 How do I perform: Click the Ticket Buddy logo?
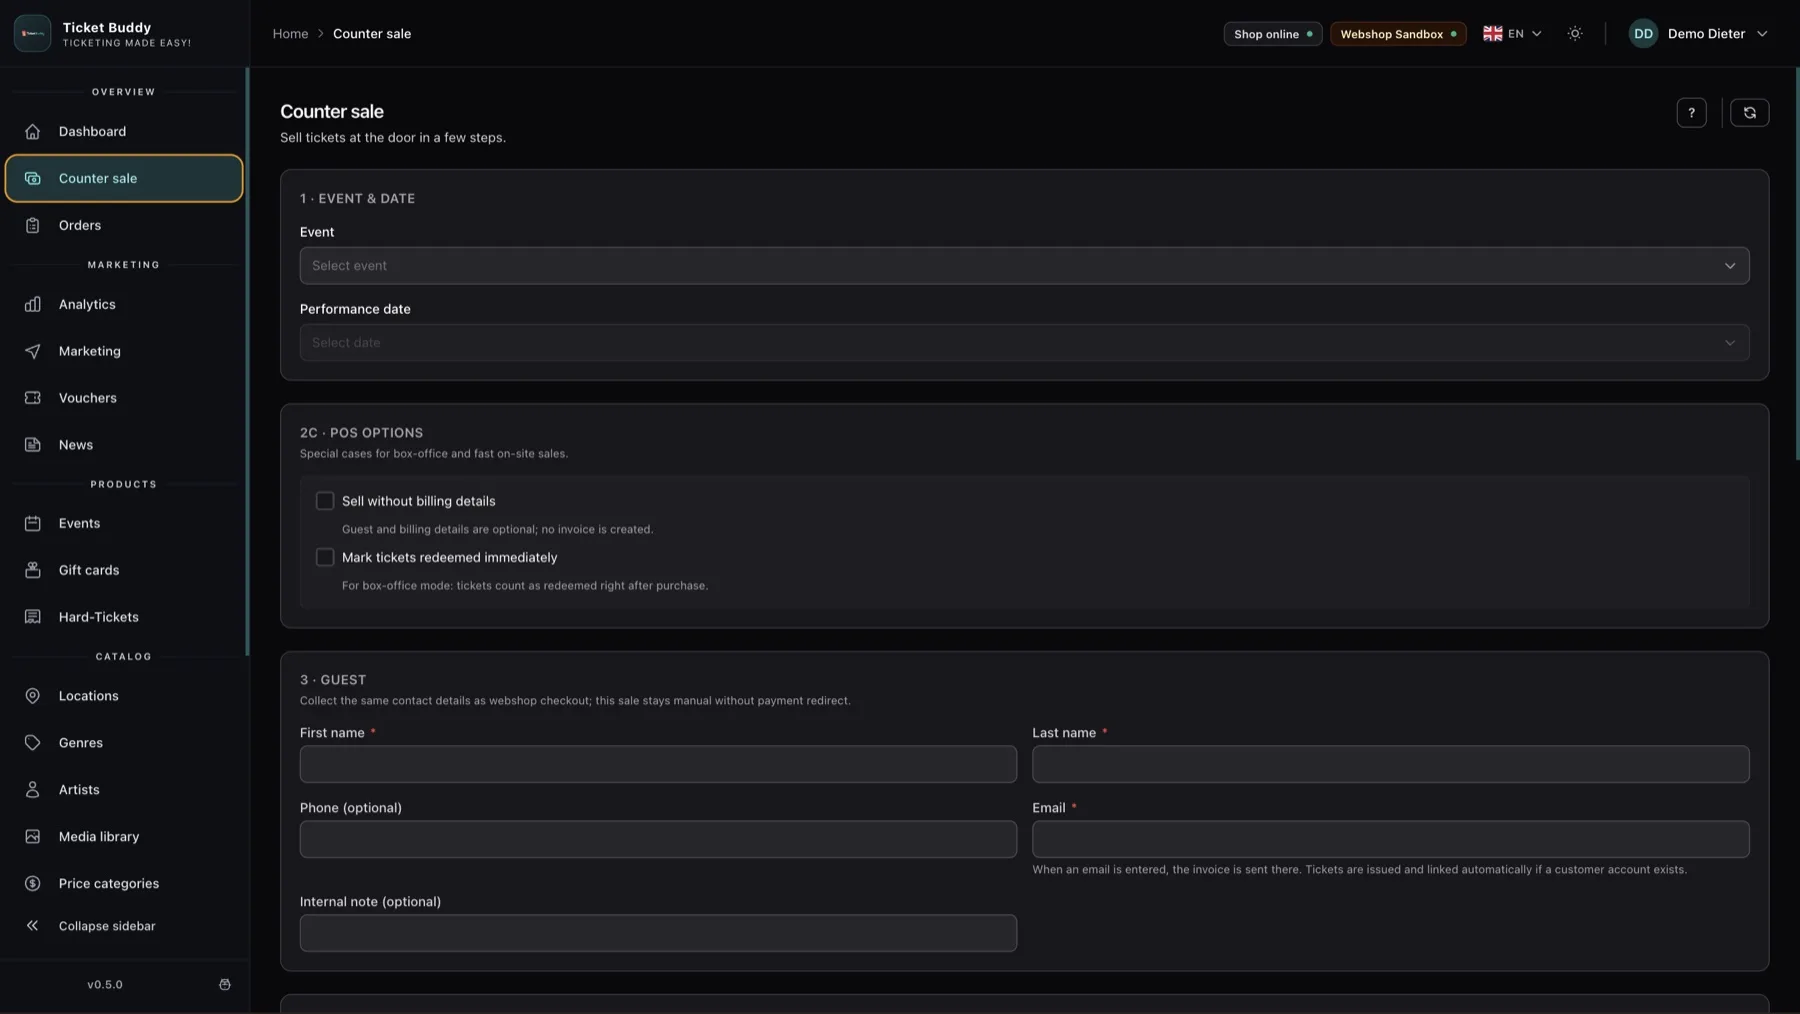click(x=32, y=33)
